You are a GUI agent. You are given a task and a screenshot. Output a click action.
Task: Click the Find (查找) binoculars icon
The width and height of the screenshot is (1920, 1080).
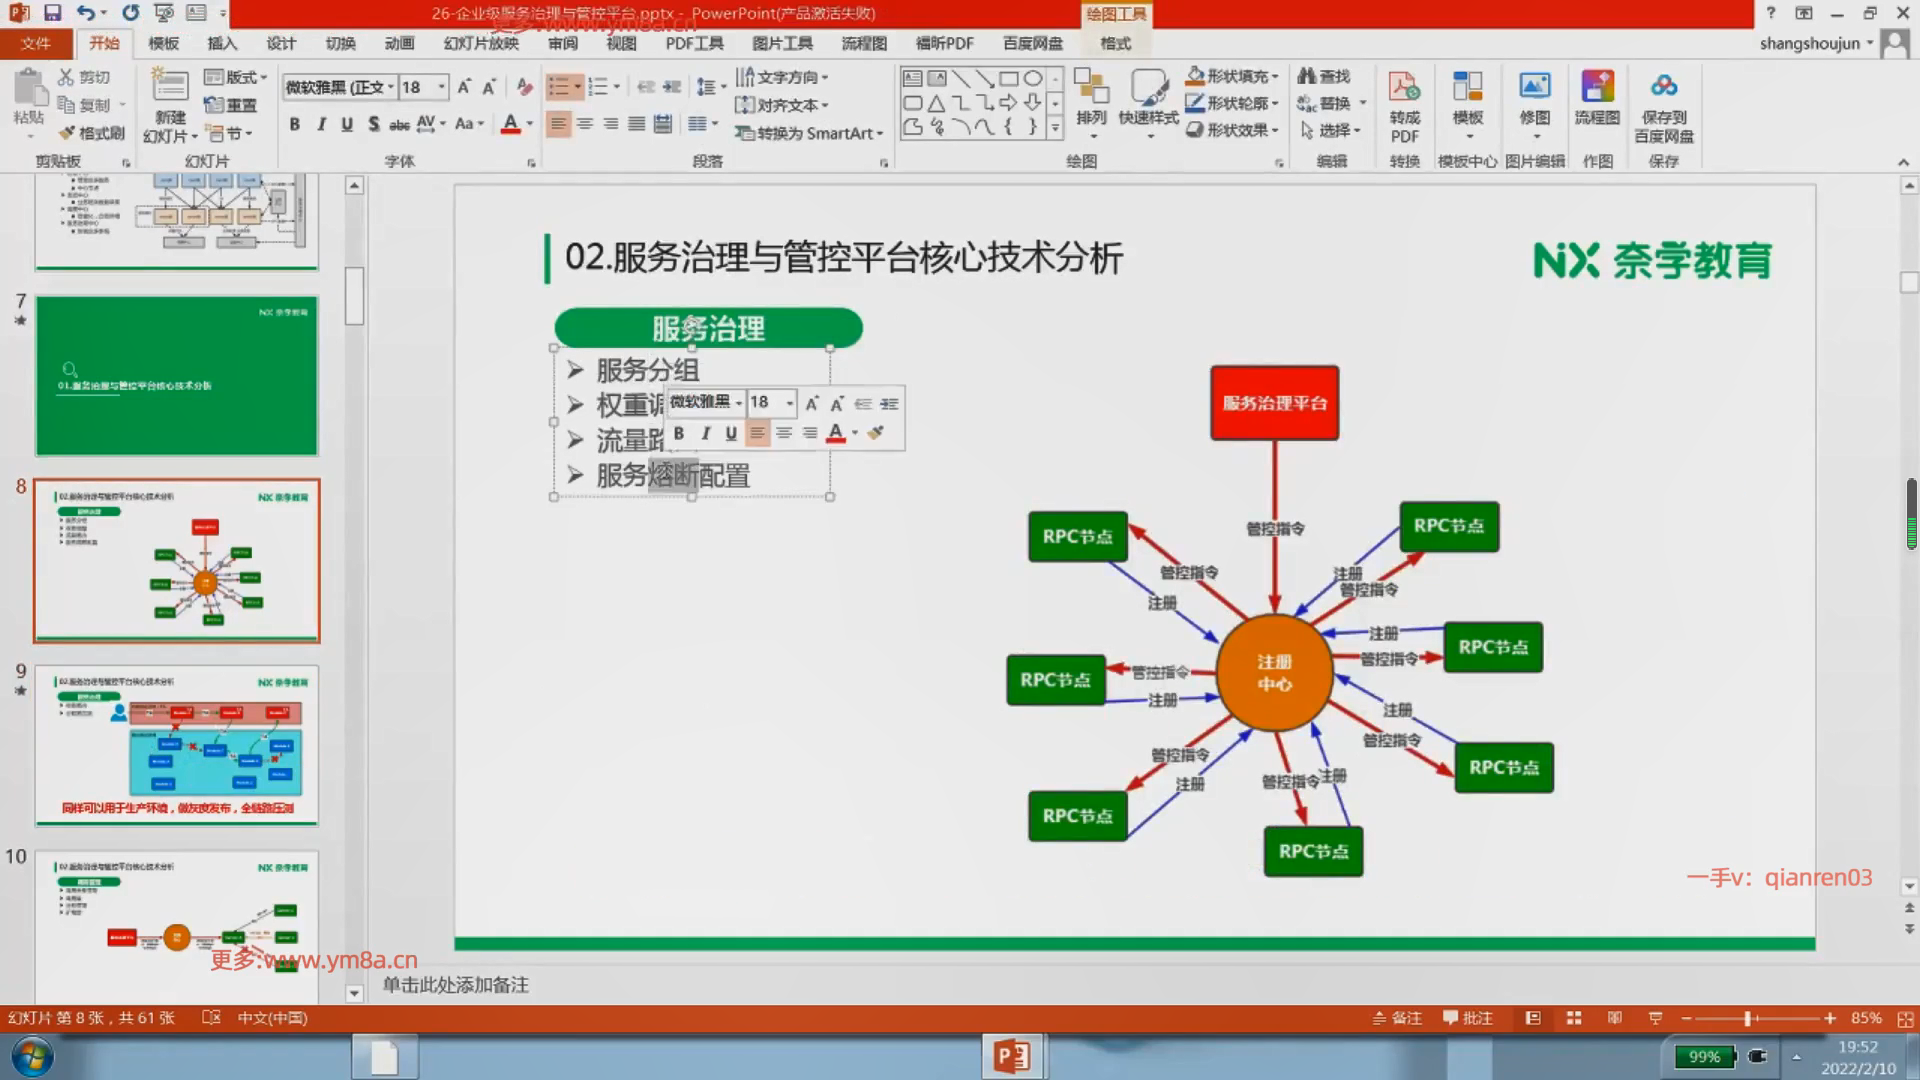(x=1307, y=76)
